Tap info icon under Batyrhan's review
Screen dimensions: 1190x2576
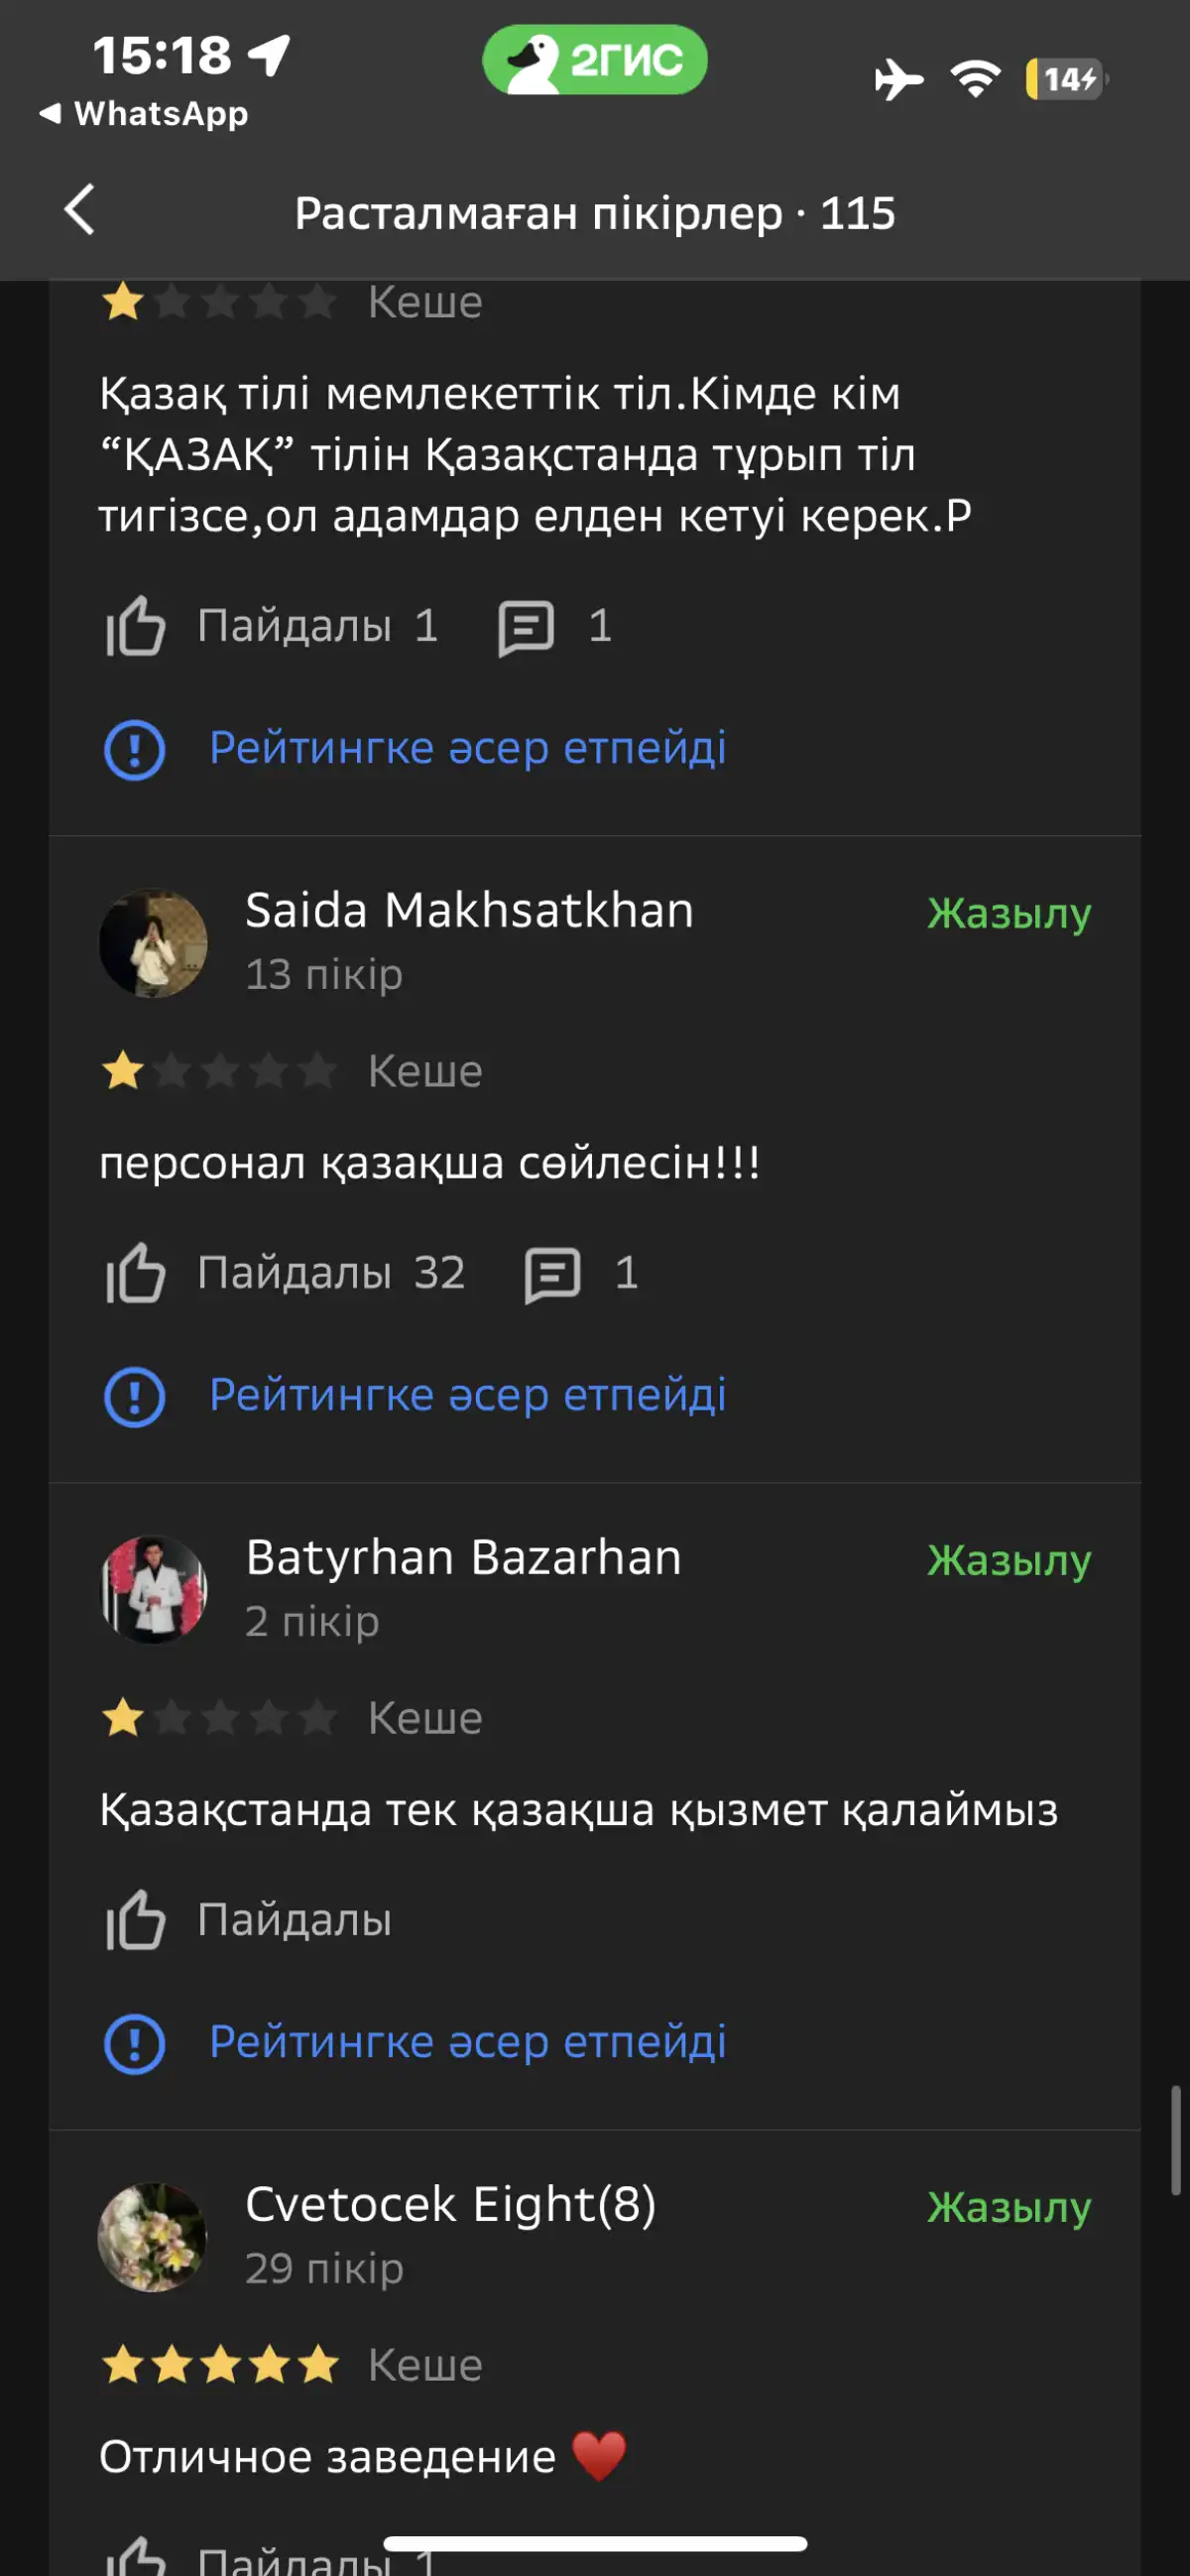(x=134, y=2043)
